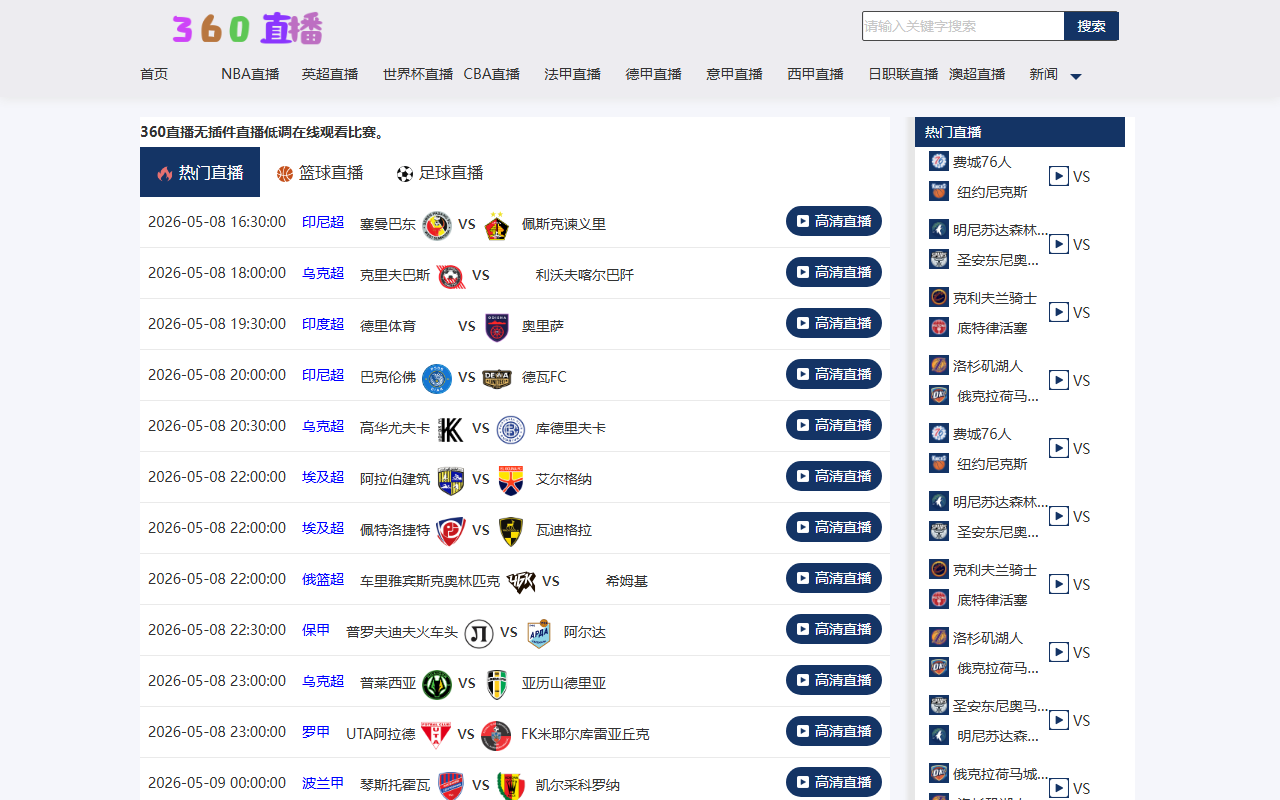Screen dimensions: 1280x800
Task: Play sidebar match 洛杉矶湖人 vs 俄克拉荷马, first entry
Action: [1059, 380]
